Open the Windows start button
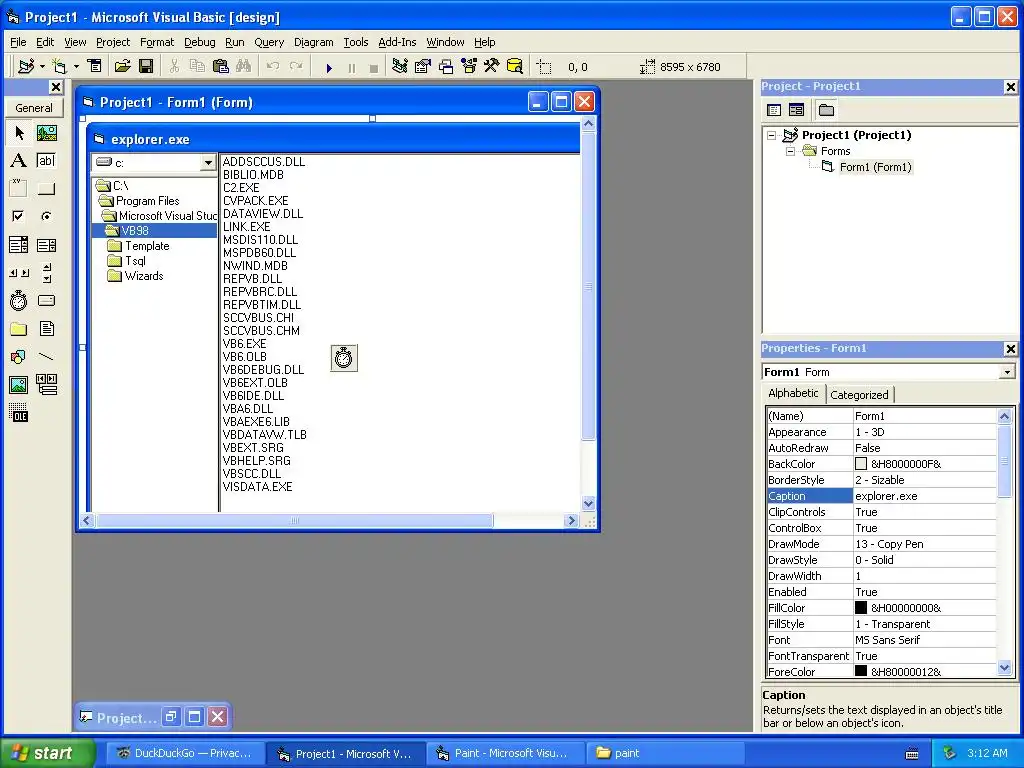This screenshot has height=768, width=1024. tap(47, 753)
